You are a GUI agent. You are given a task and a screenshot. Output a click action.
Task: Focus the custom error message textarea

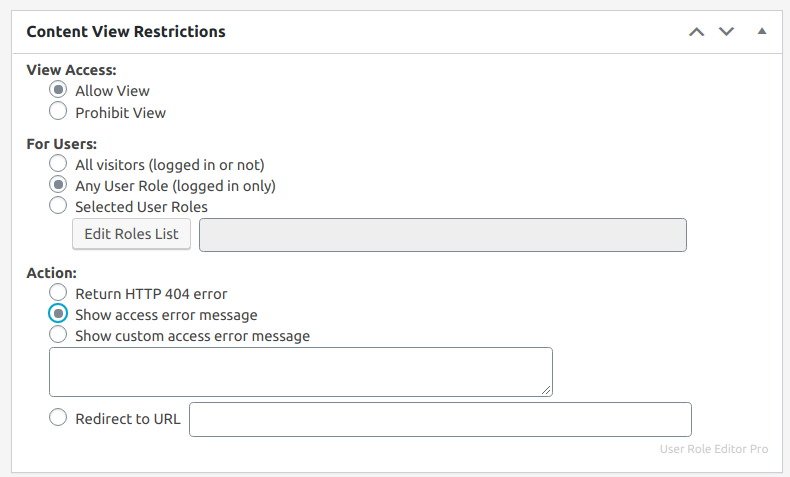(x=301, y=372)
